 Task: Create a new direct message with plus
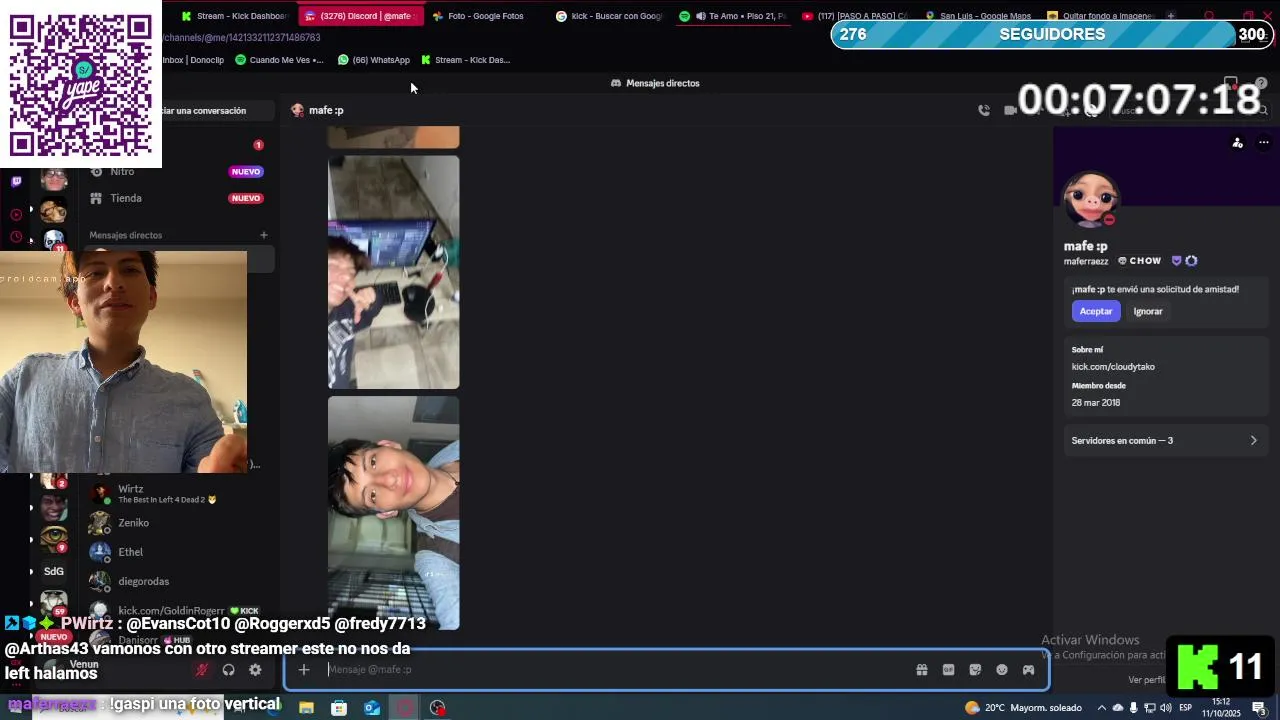pyautogui.click(x=264, y=235)
